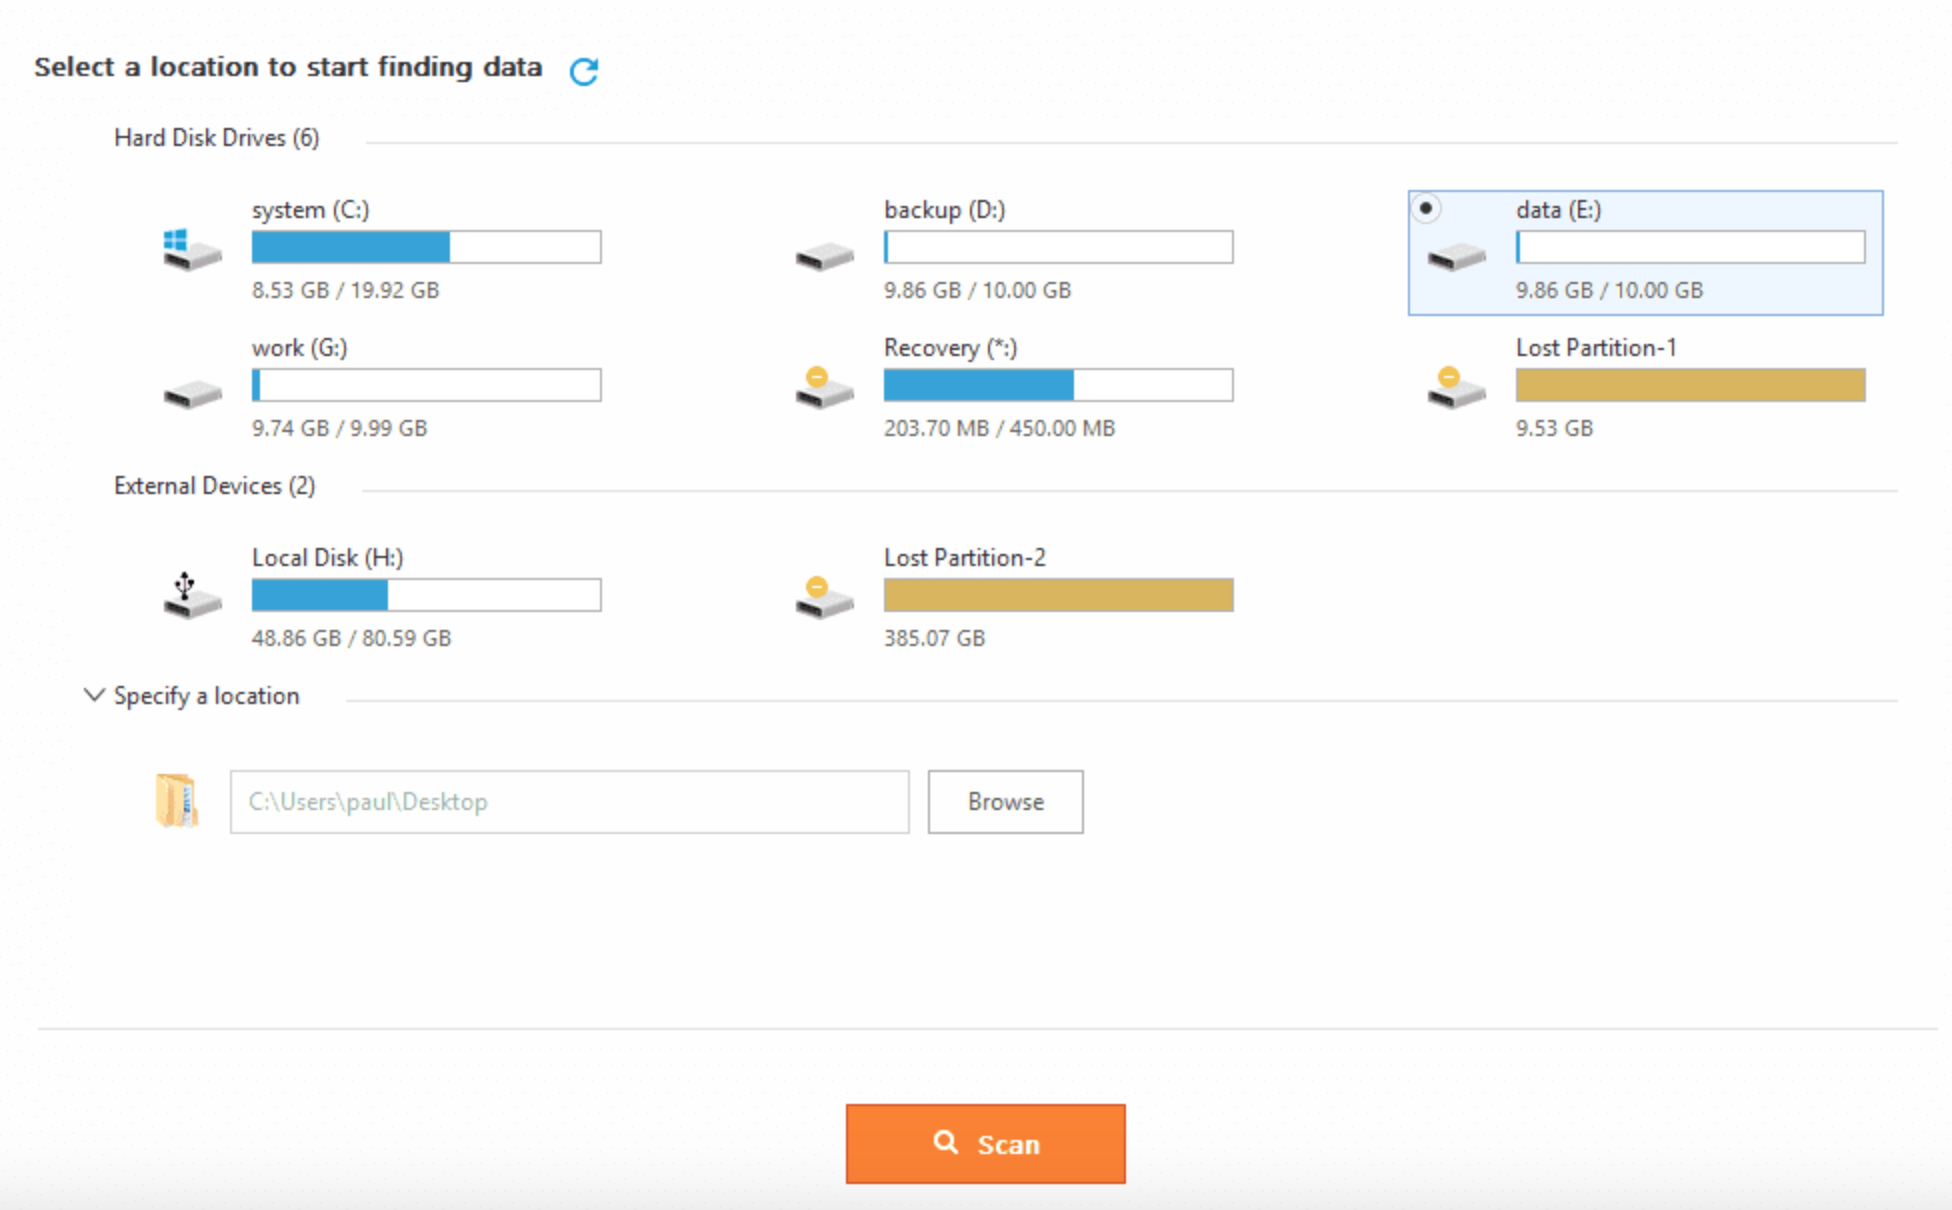1952x1210 pixels.
Task: Click the "203.70 MB / 450.00 MB" text
Action: coord(999,428)
